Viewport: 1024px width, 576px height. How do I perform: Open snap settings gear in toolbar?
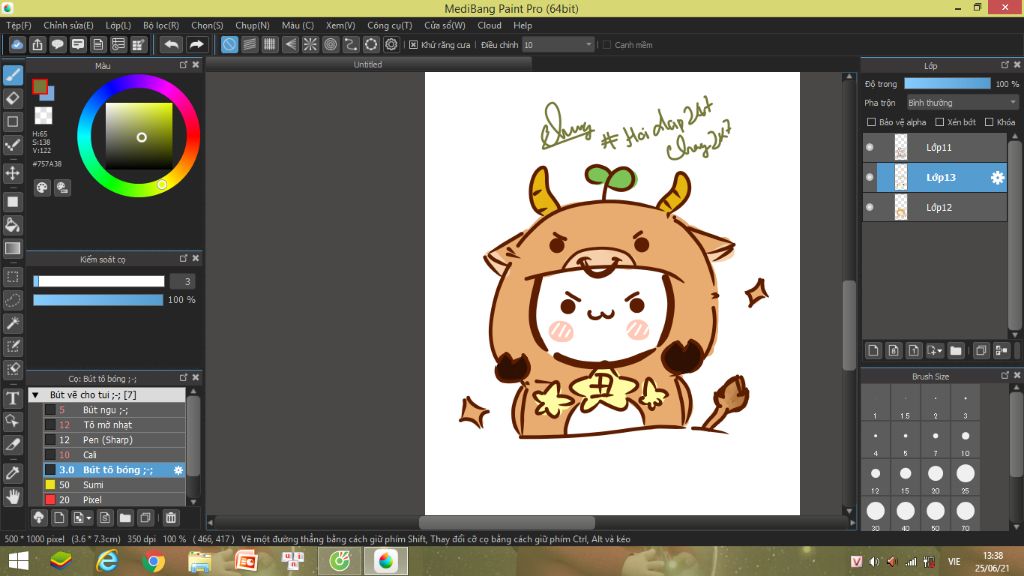point(391,44)
